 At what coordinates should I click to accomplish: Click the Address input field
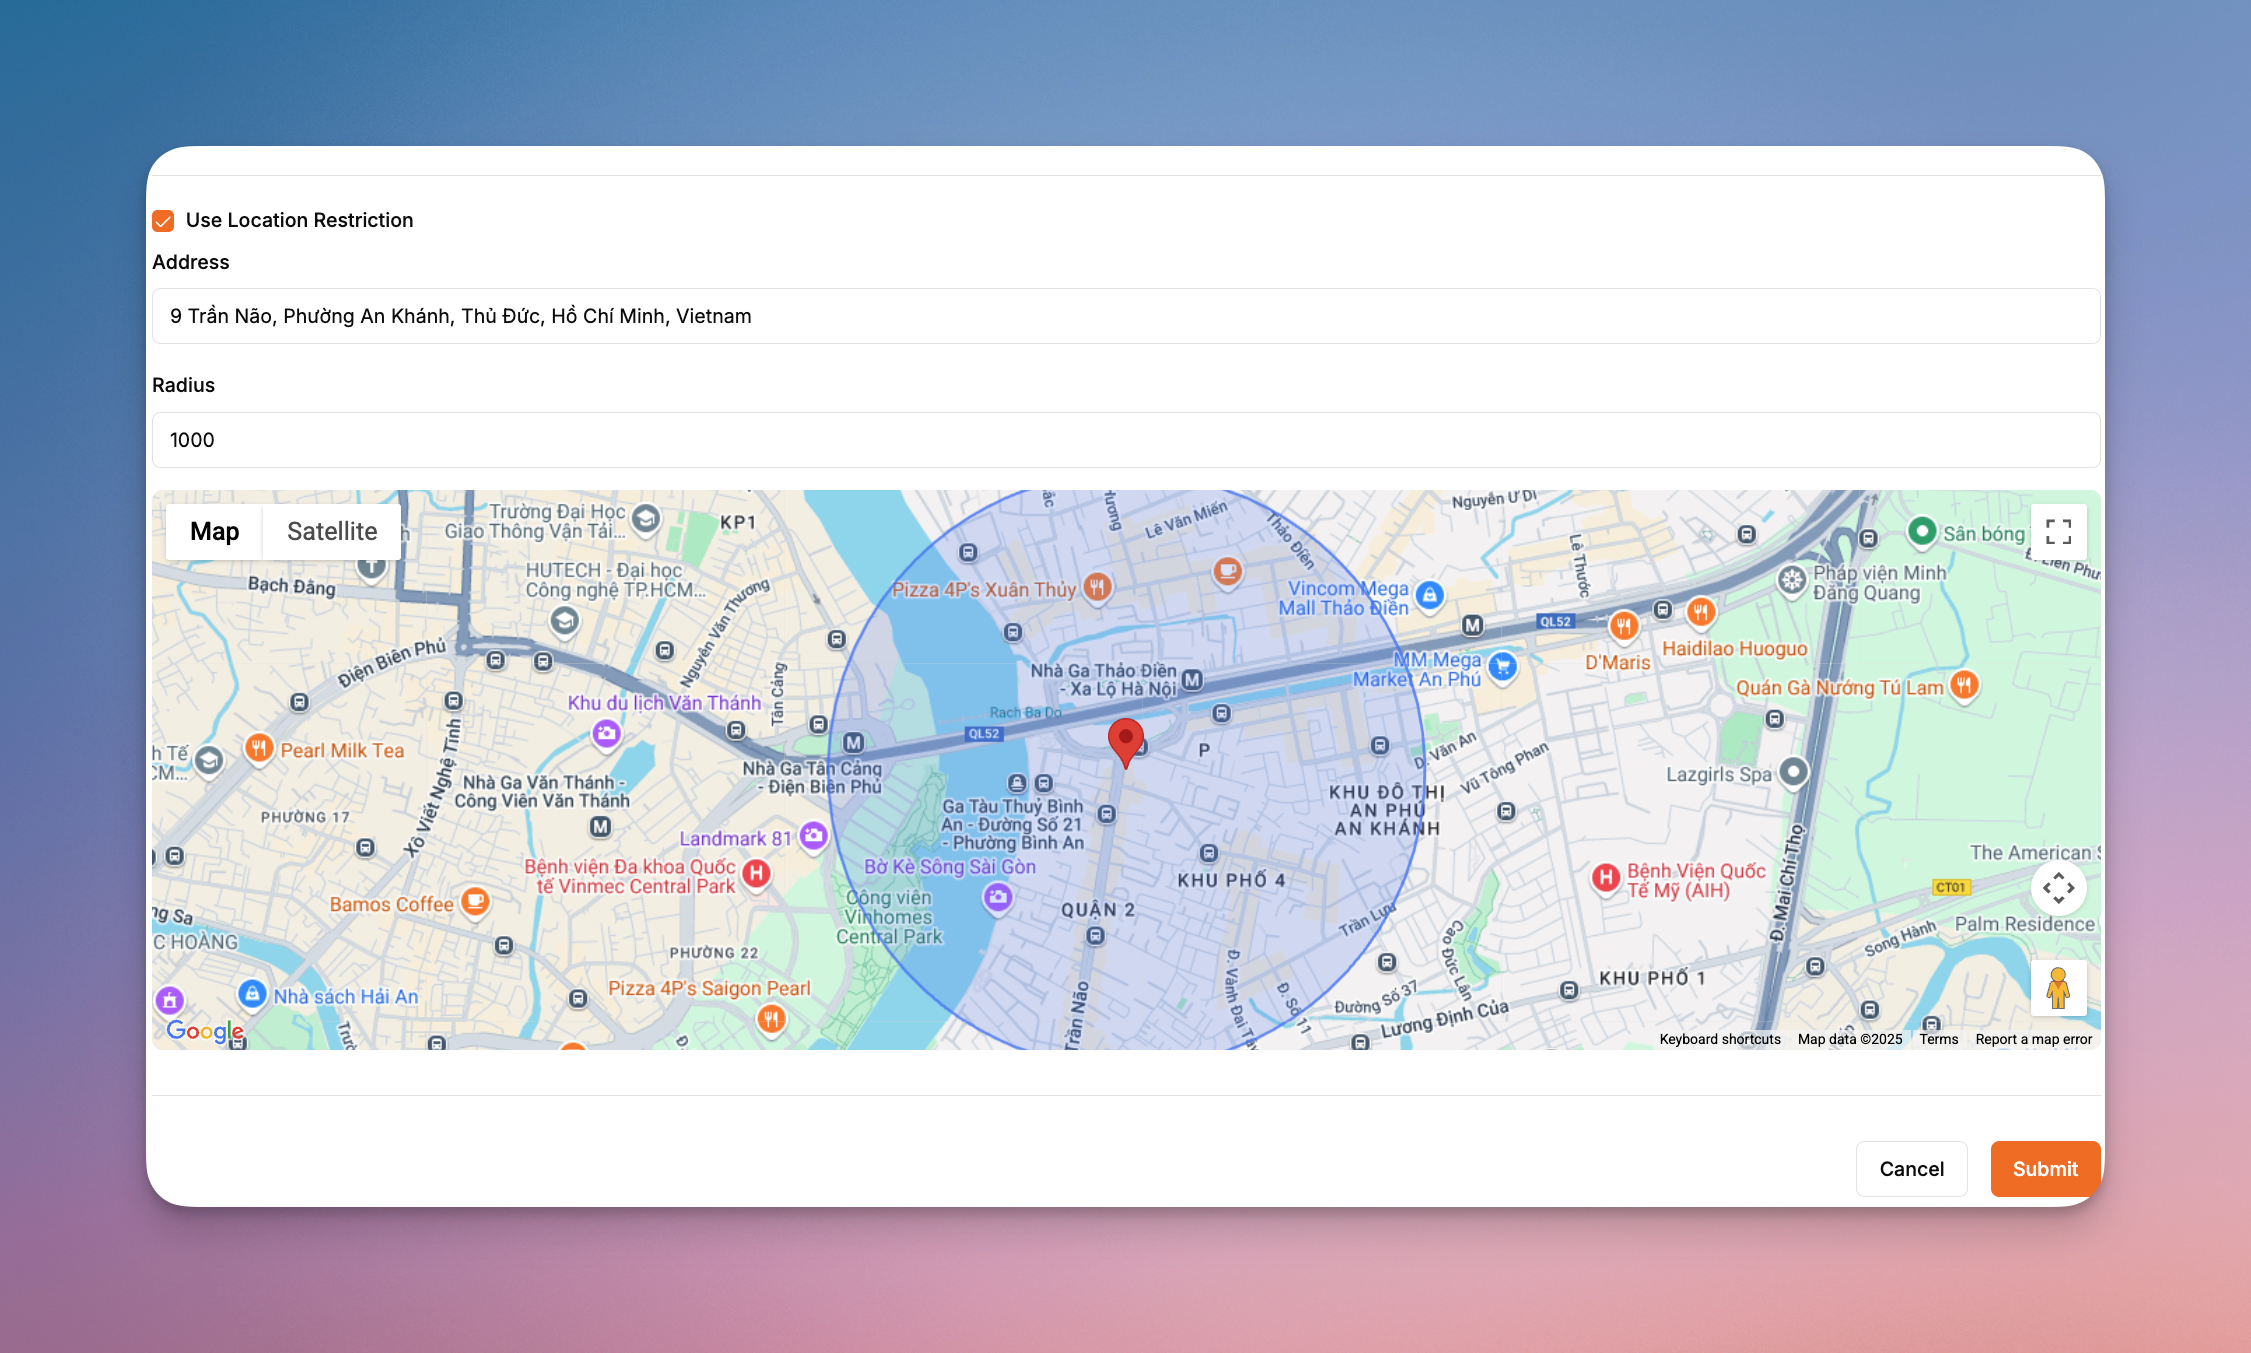coord(1126,316)
